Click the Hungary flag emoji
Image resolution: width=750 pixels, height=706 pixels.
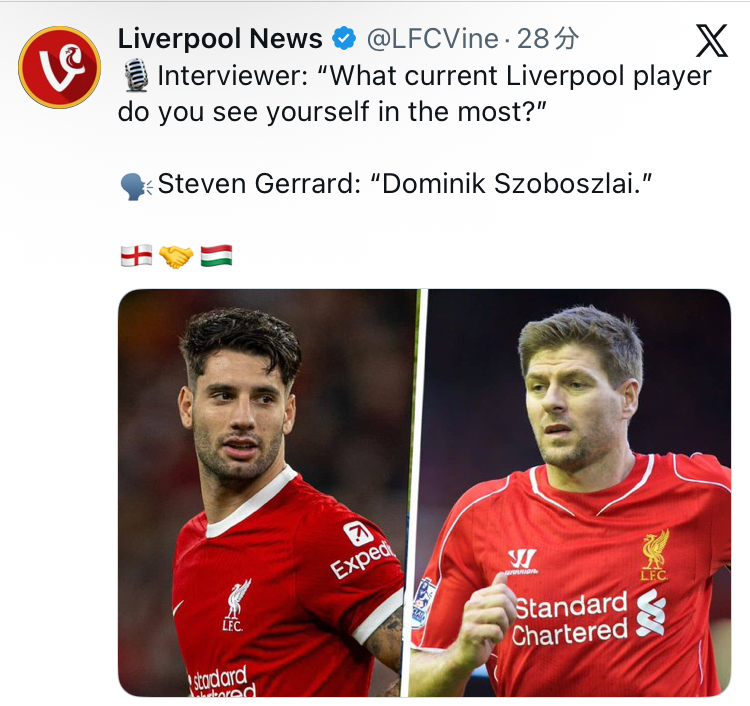point(216,255)
